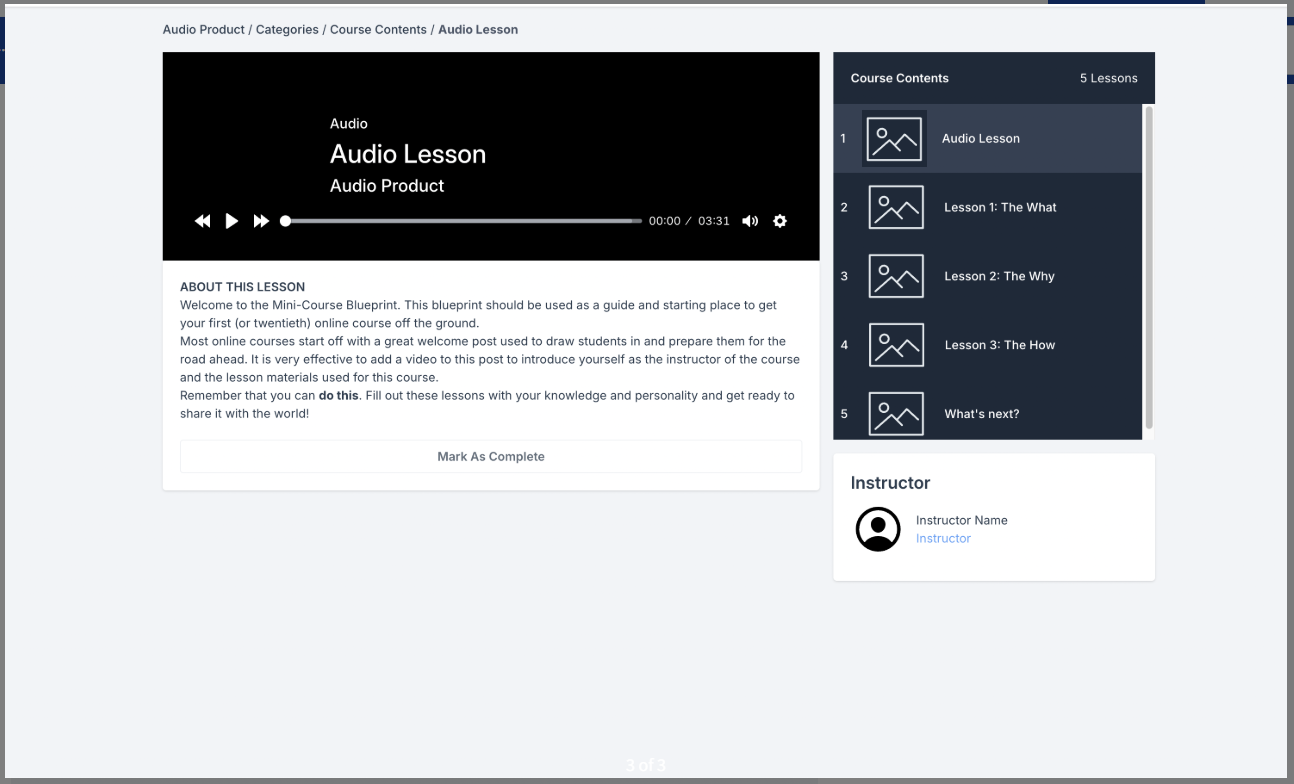Click the ABOUT THIS LESSON heading
The height and width of the screenshot is (784, 1294).
click(243, 287)
